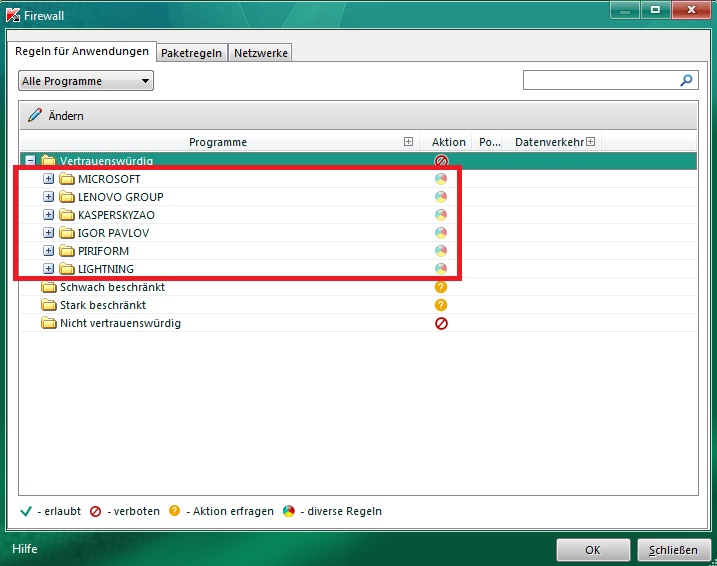Click diverse rules icon in MICROSOFT row
The width and height of the screenshot is (717, 566).
click(x=441, y=179)
